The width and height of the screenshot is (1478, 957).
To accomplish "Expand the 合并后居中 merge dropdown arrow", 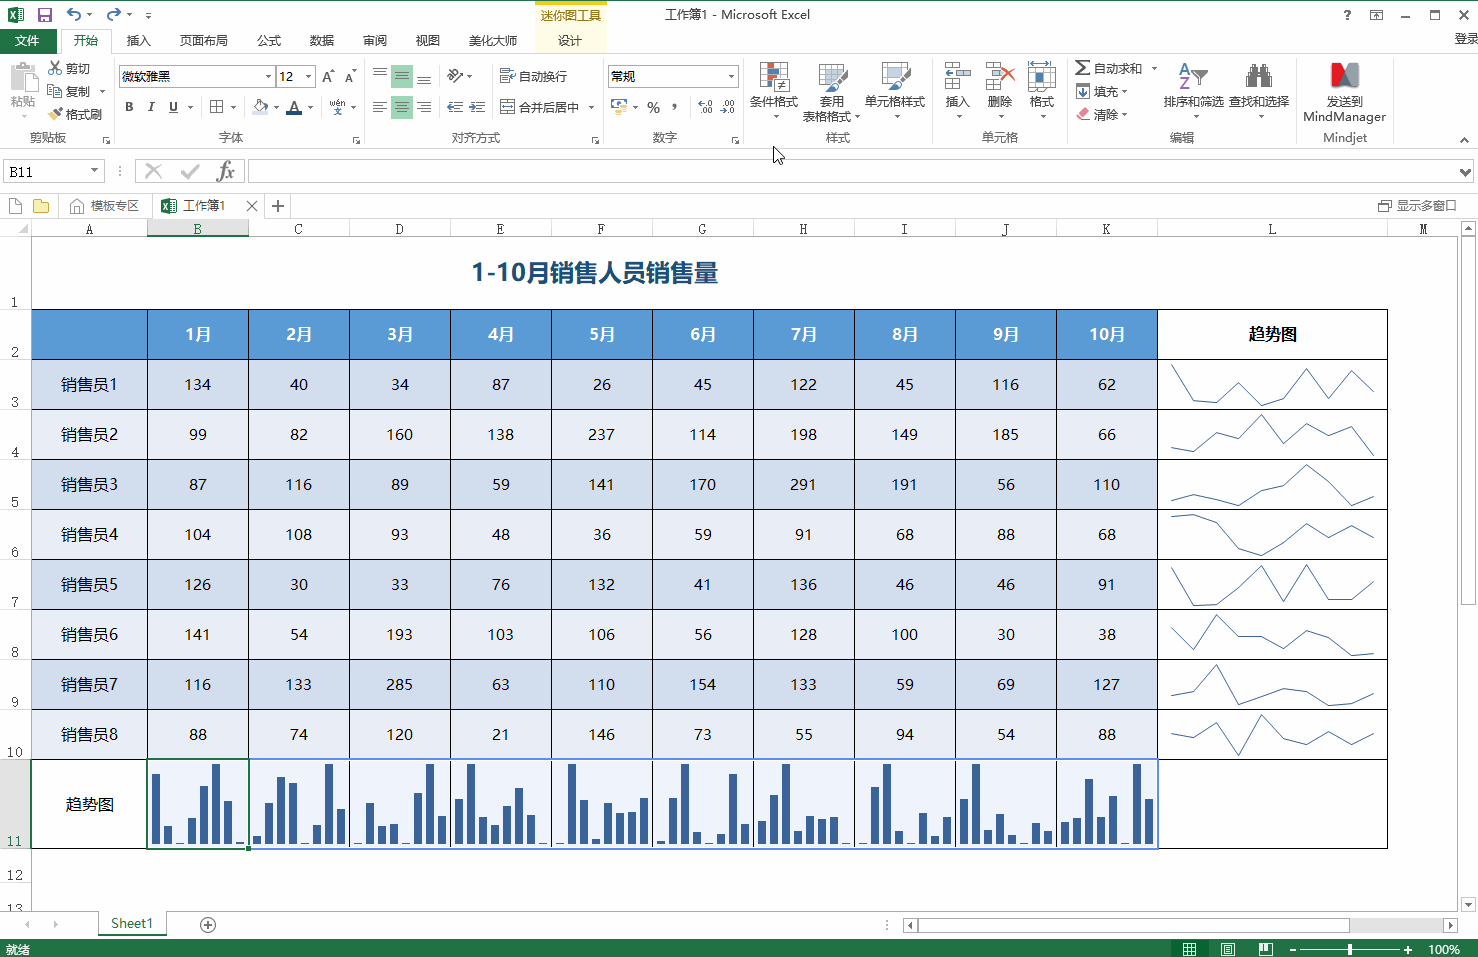I will (x=591, y=107).
